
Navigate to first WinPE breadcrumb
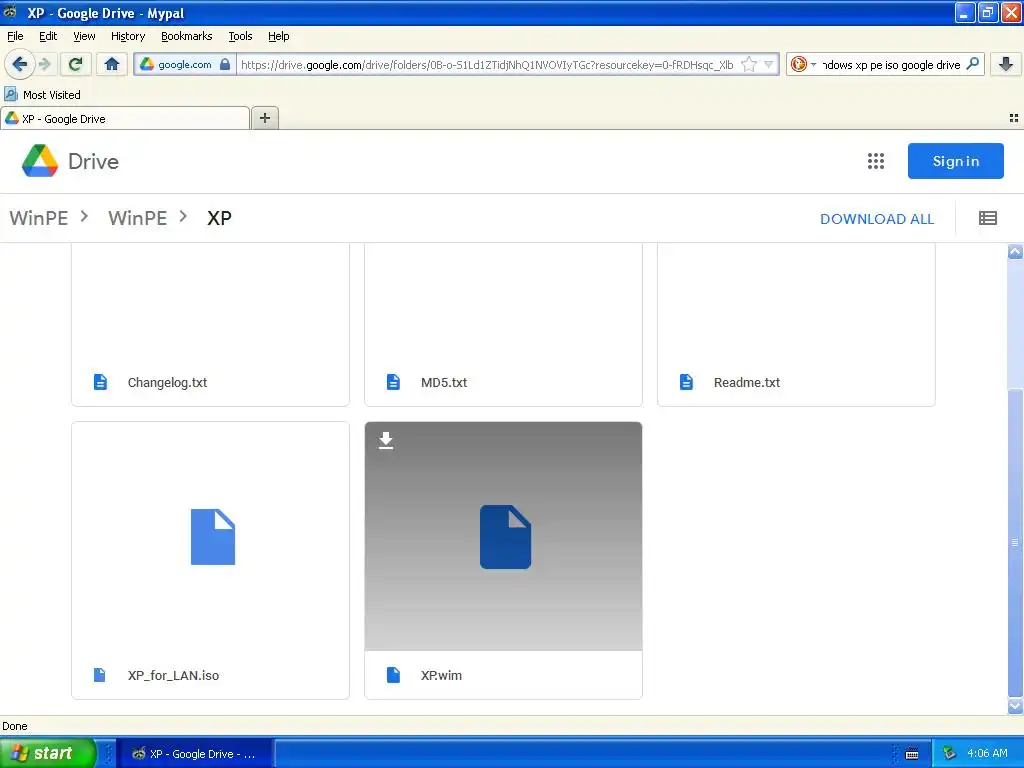pos(39,218)
